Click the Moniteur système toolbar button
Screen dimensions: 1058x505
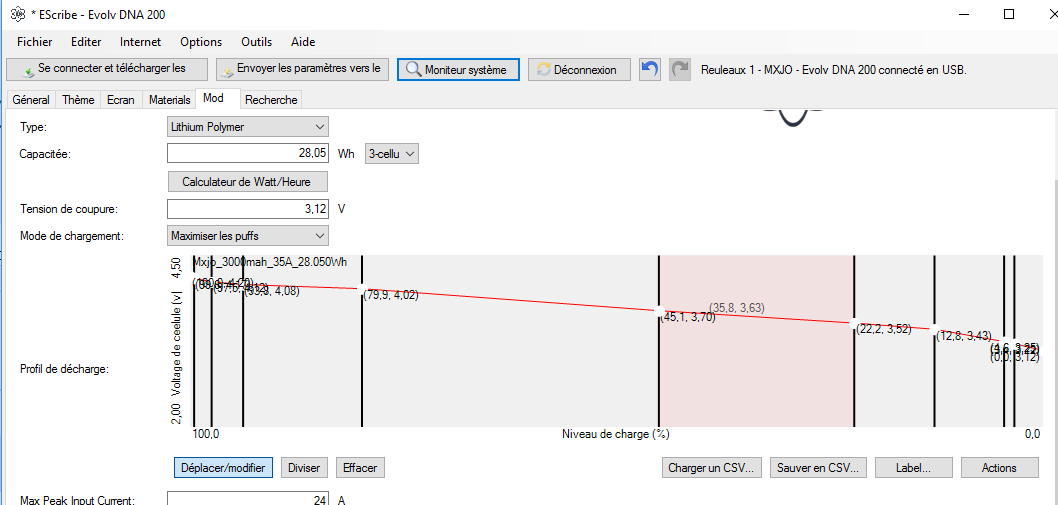pos(459,69)
